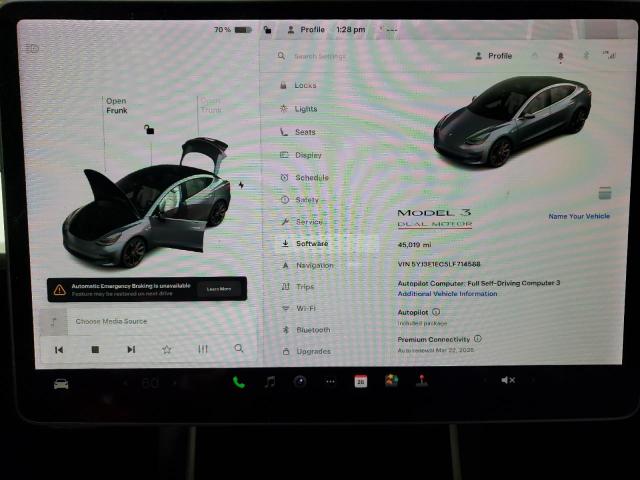The image size is (640, 480).
Task: Click the Search Settings field
Action: (x=320, y=56)
